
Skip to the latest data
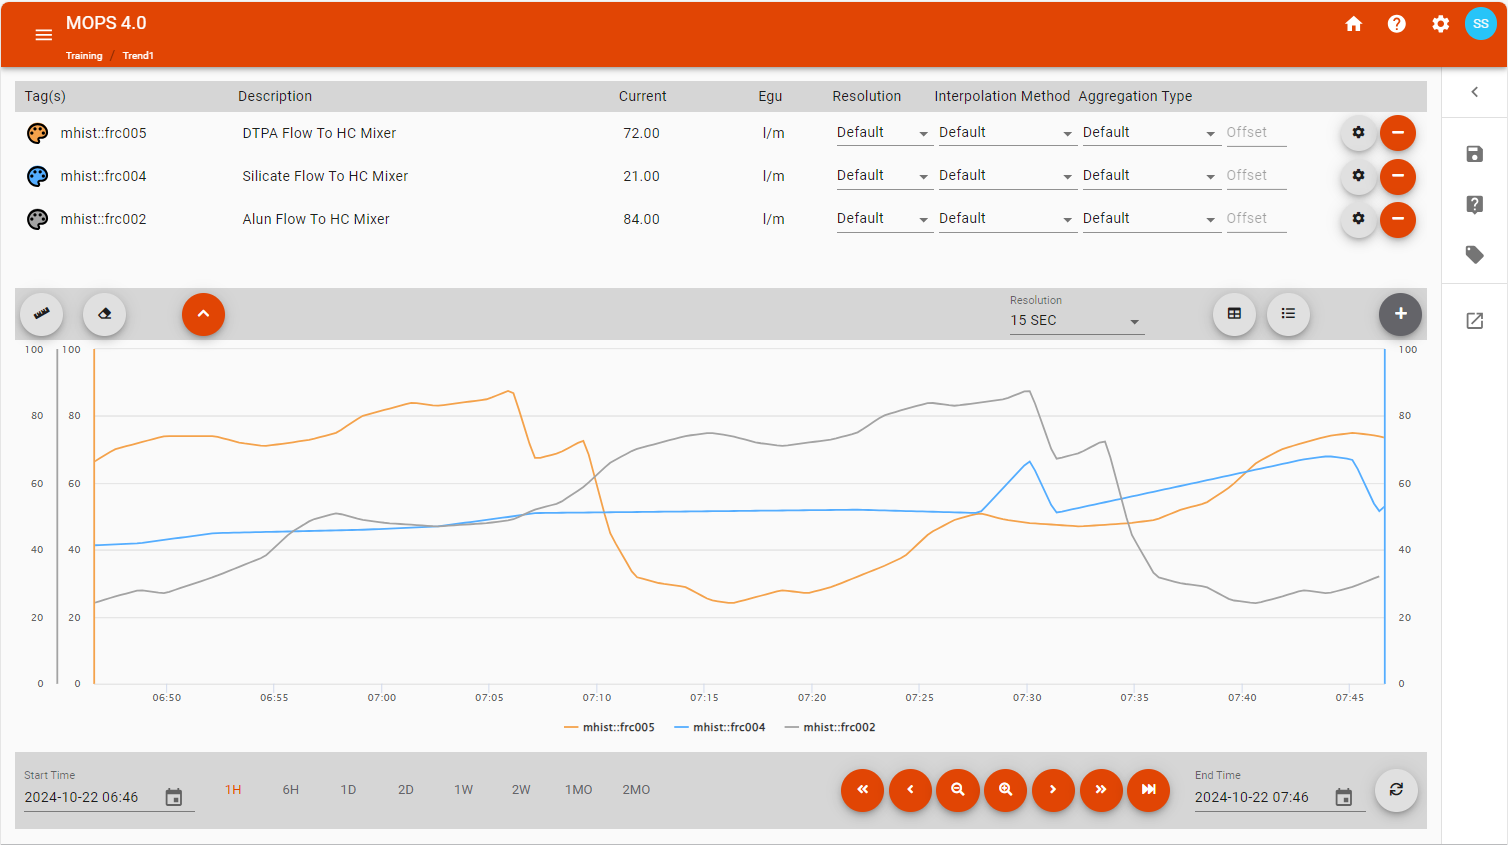1148,790
